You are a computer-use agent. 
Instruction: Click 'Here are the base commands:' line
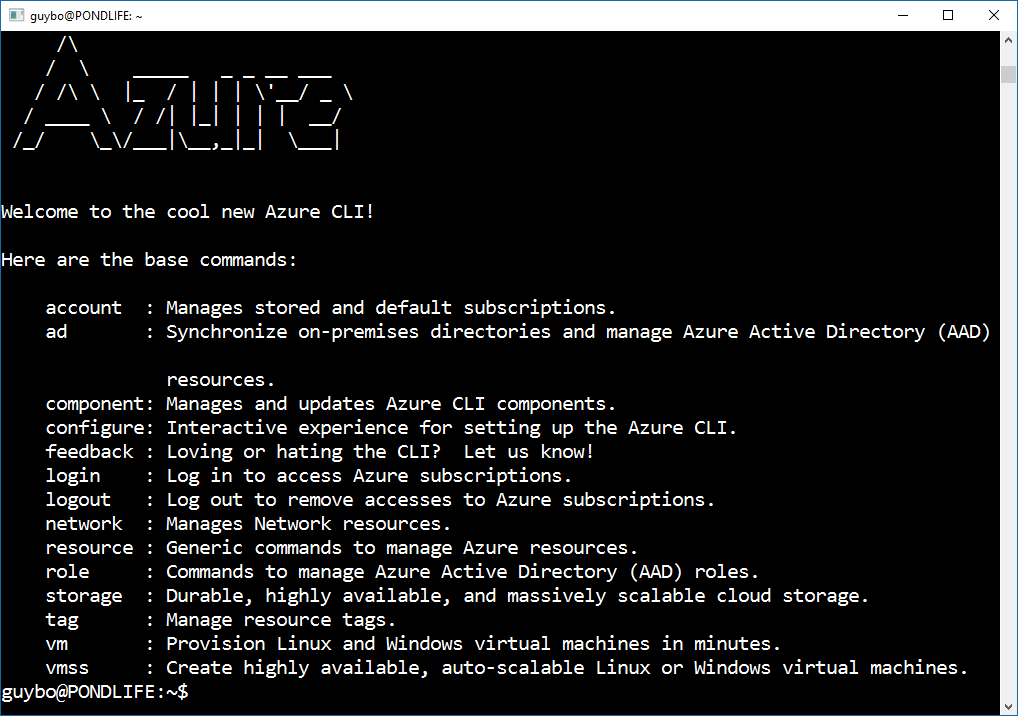pos(149,260)
